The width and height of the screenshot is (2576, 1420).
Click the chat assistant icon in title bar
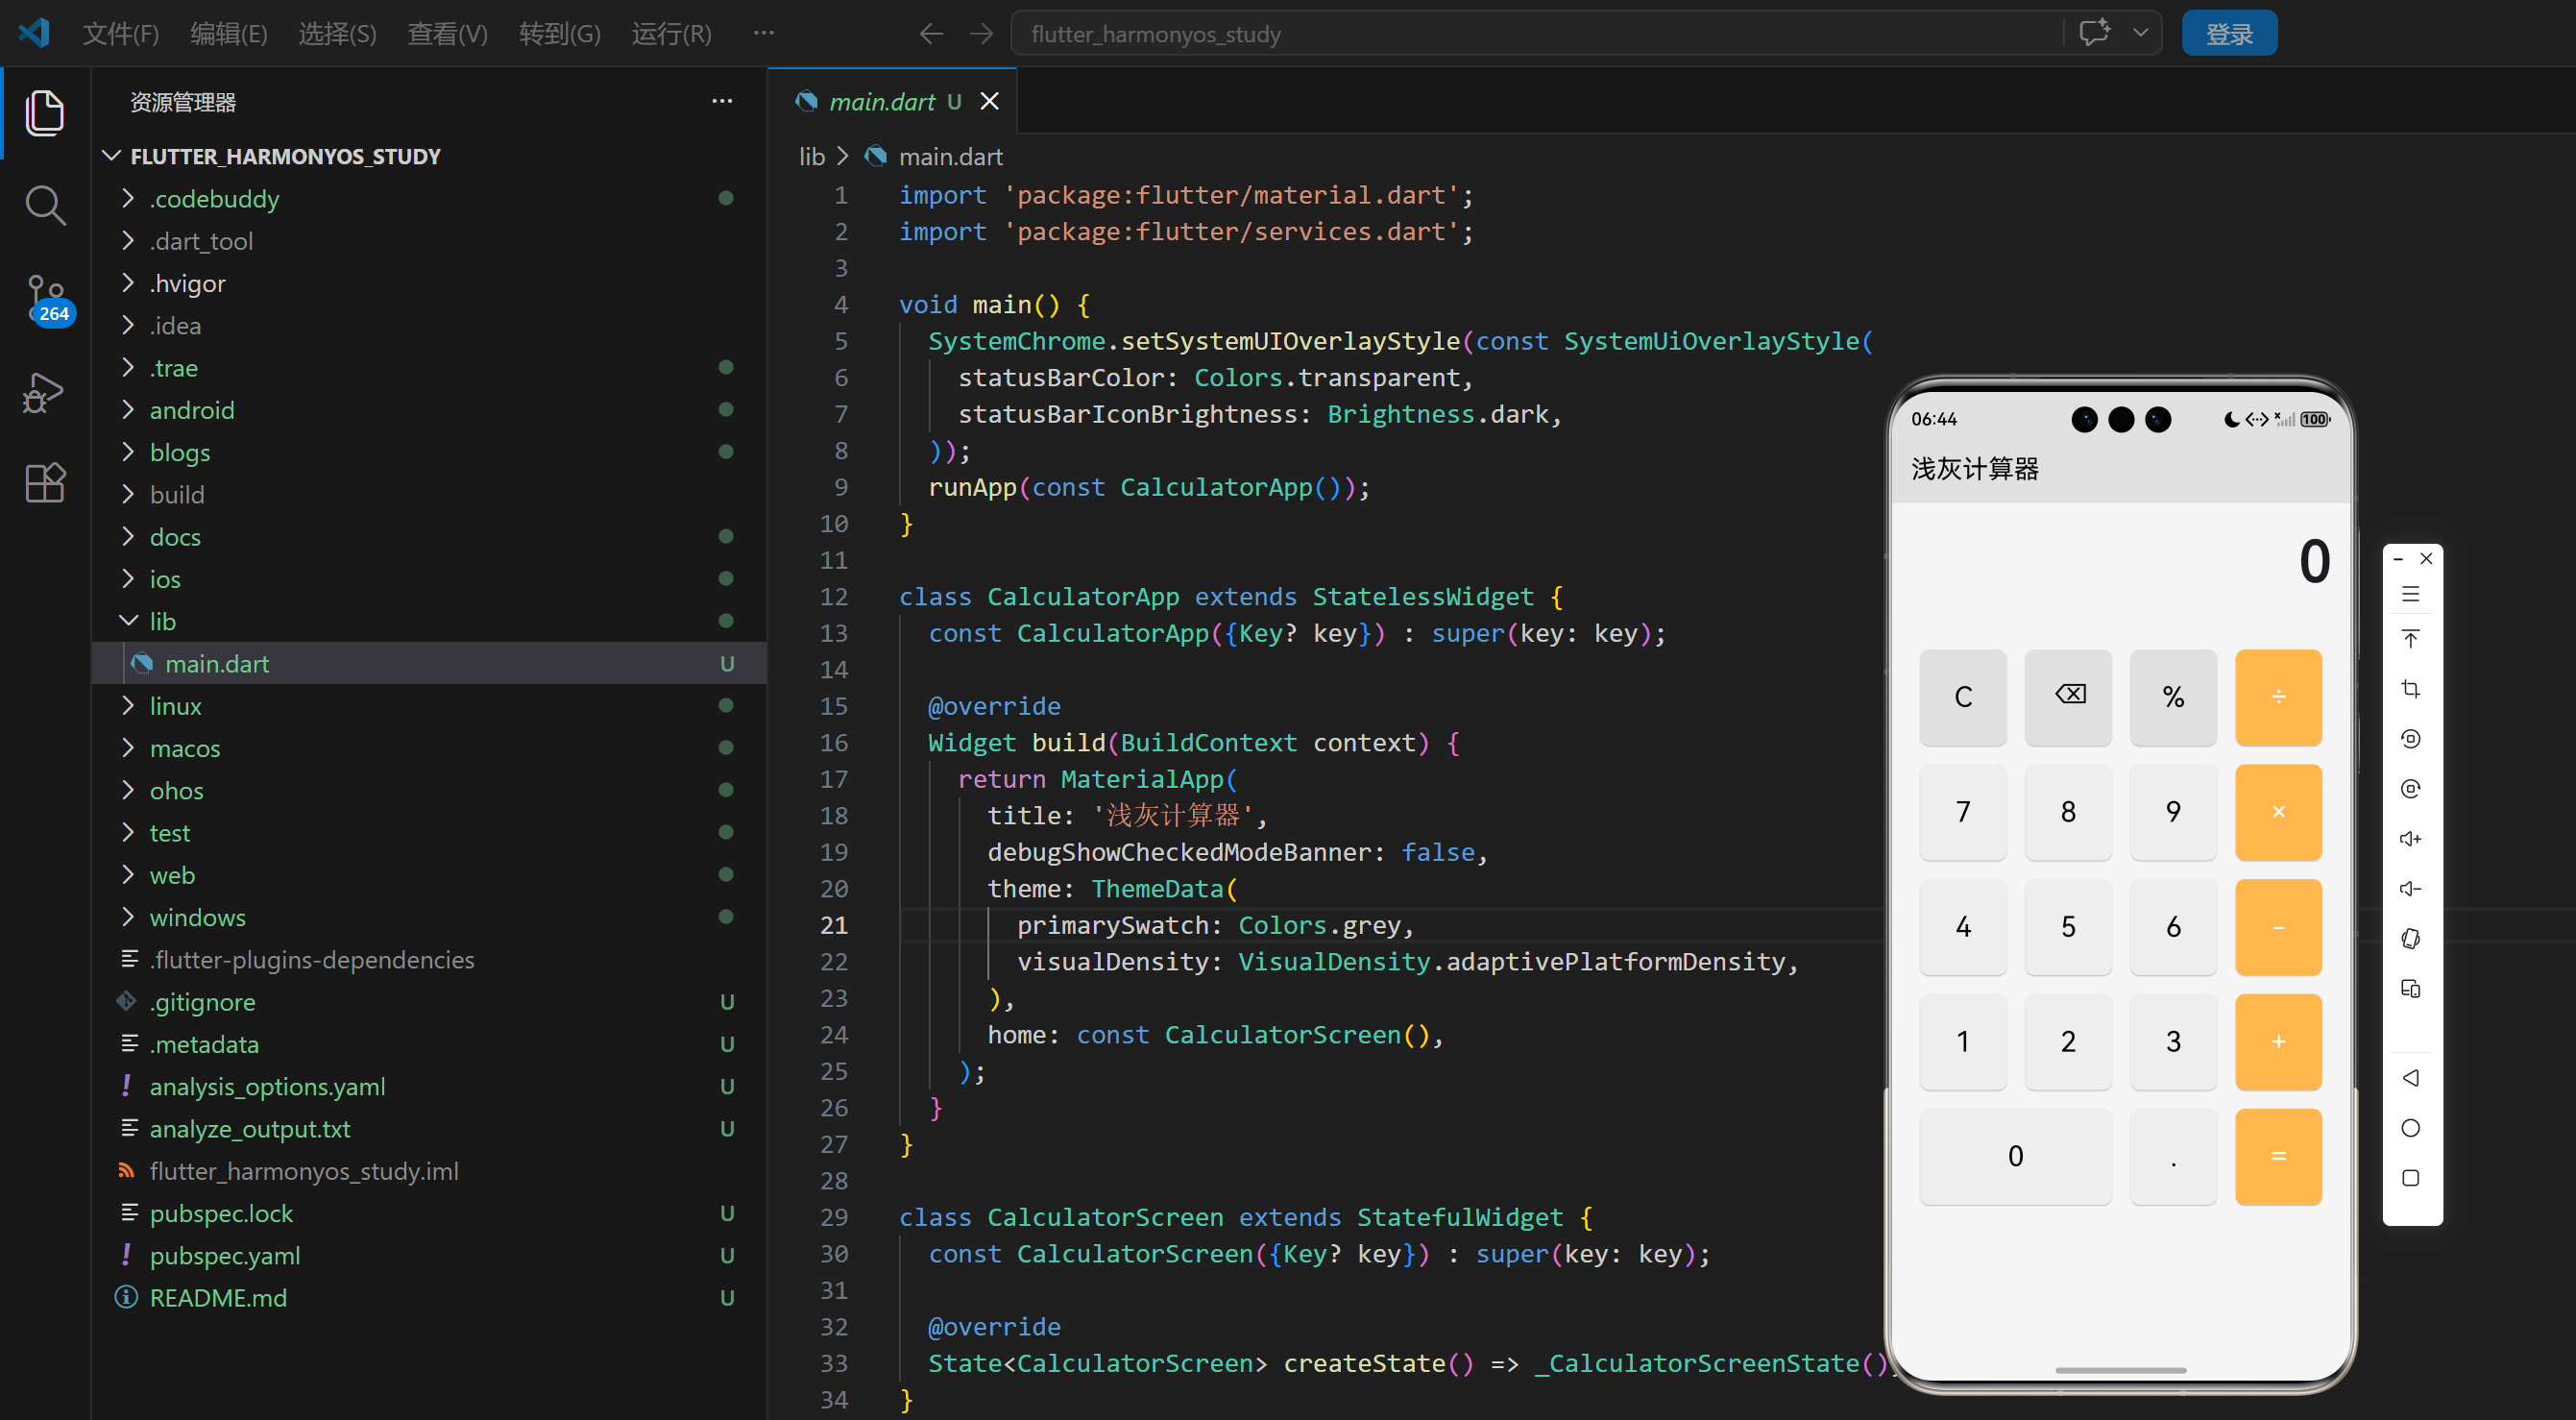point(2093,33)
